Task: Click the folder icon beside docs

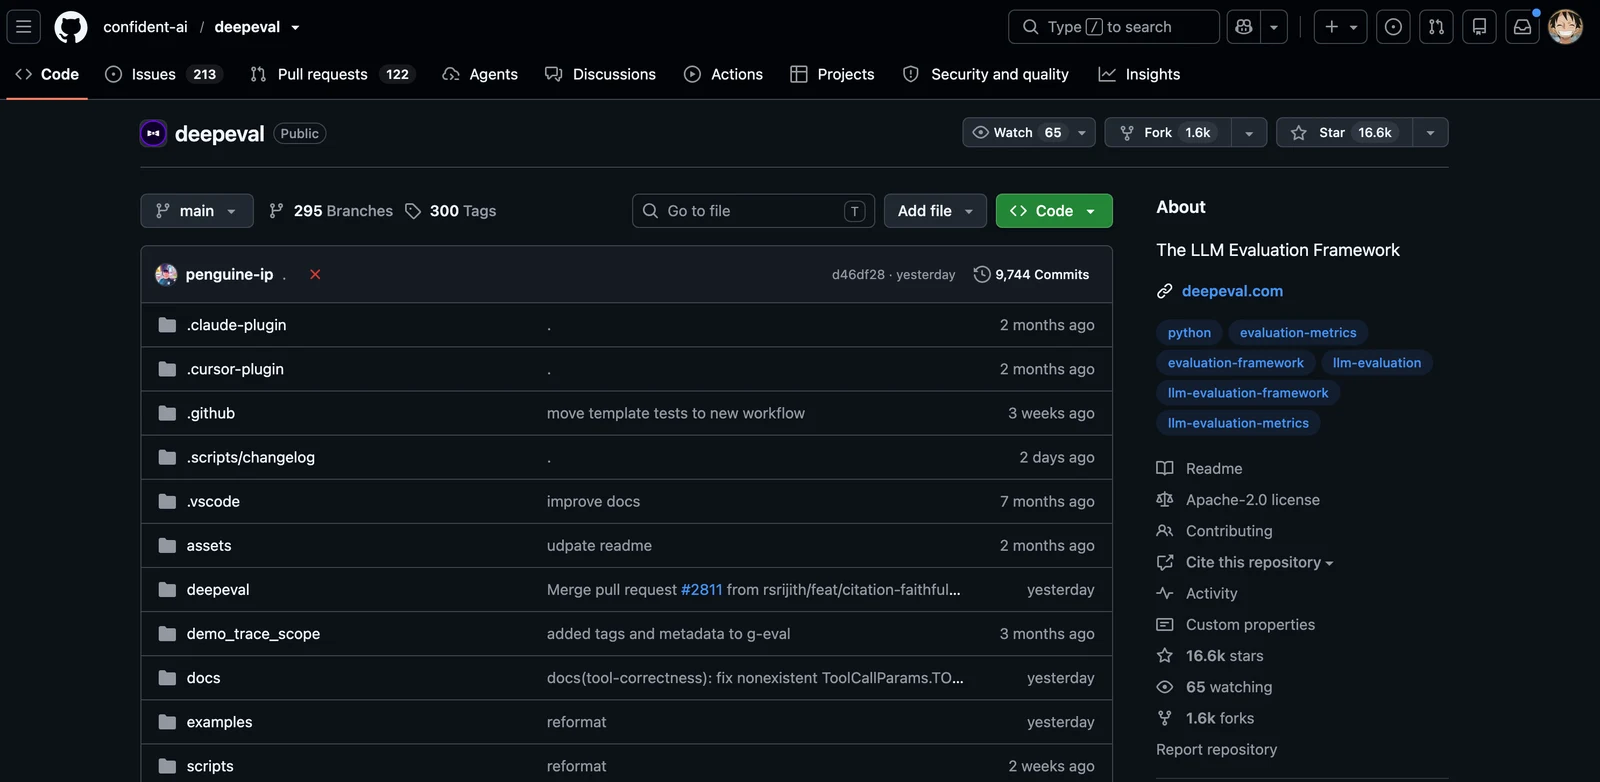Action: [x=167, y=678]
